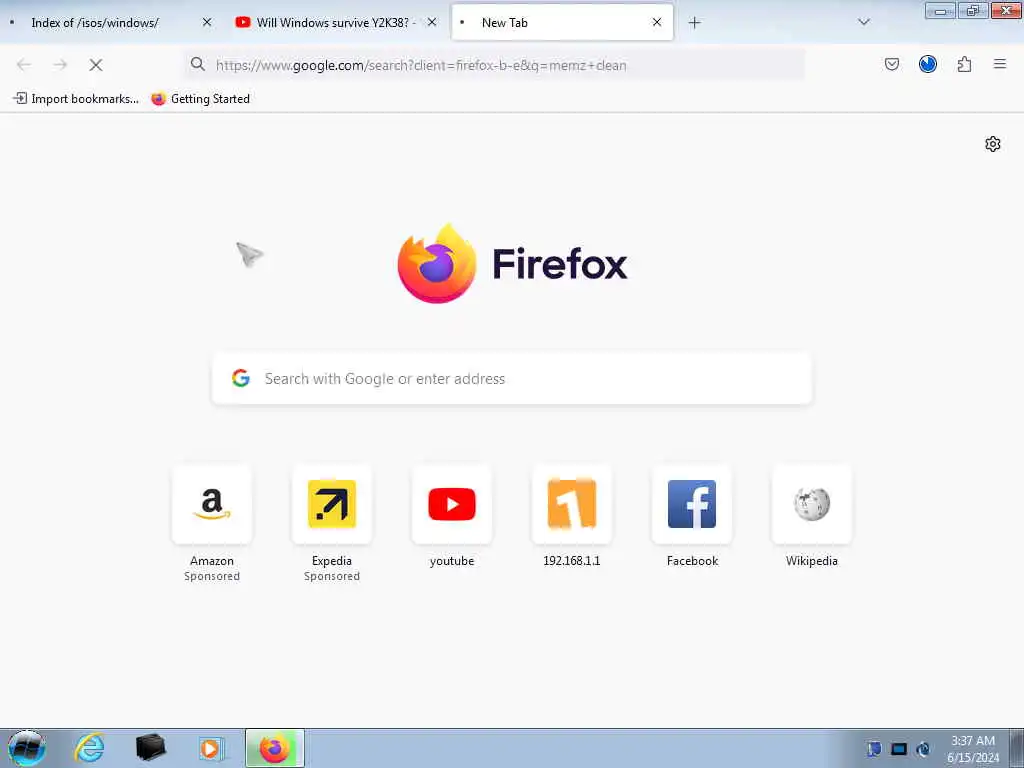Open the Windows Start menu
This screenshot has width=1024, height=768.
tap(27, 748)
